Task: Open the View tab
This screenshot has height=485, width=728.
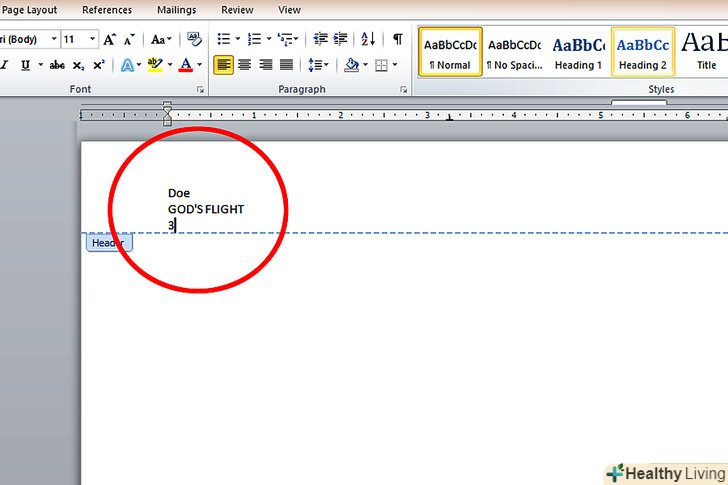Action: [x=289, y=10]
